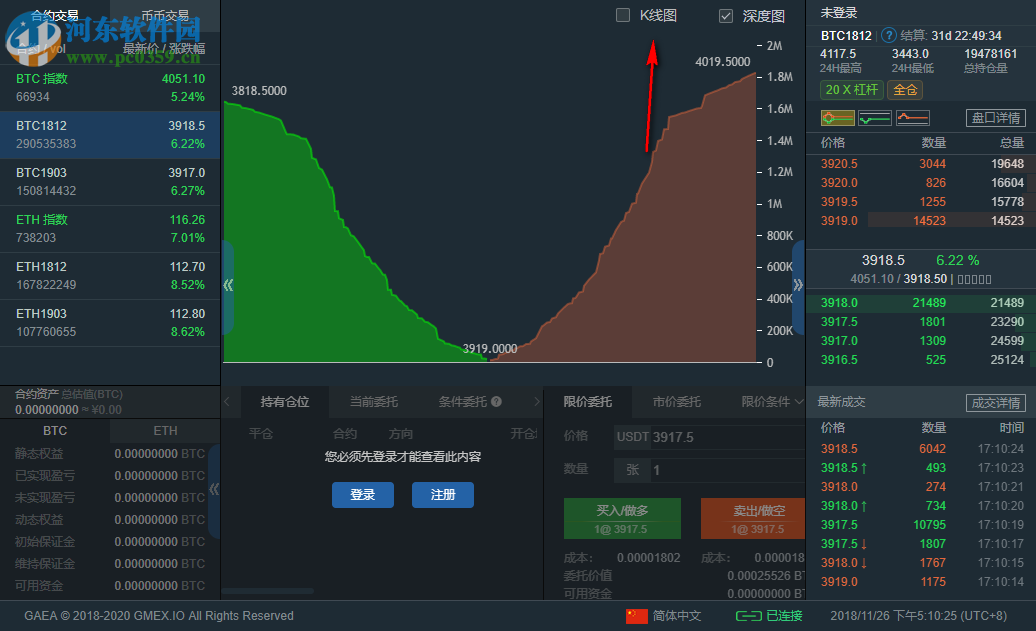Image resolution: width=1036 pixels, height=631 pixels.
Task: Disable the 深度图 checkbox
Action: (725, 16)
